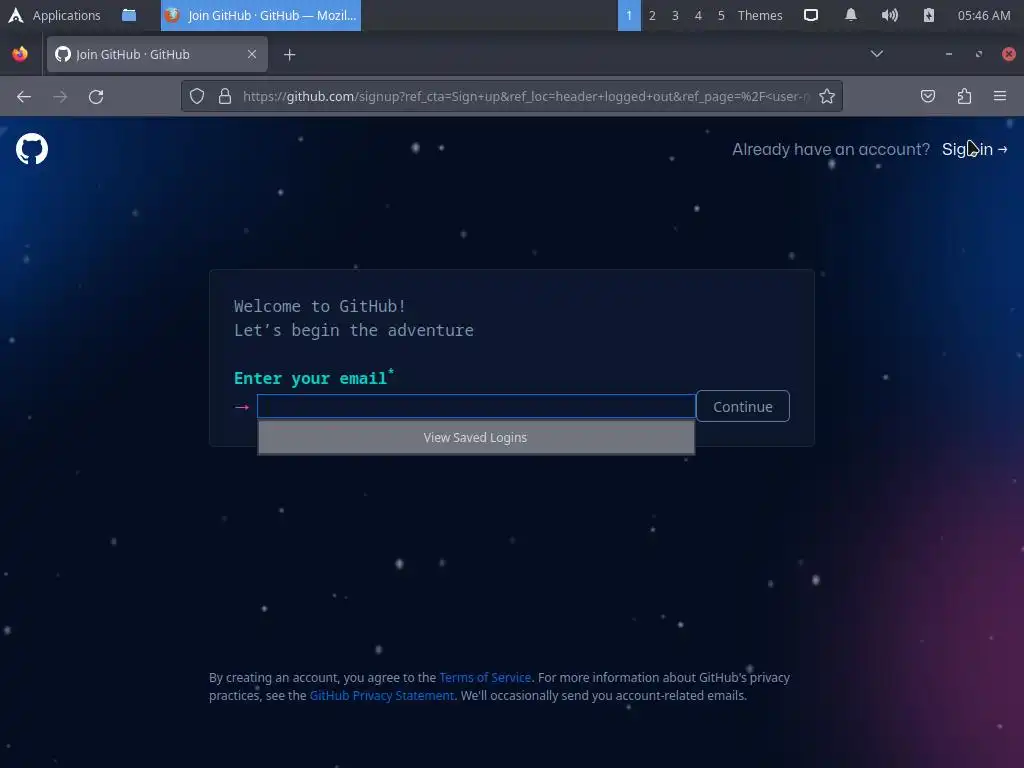Switch to workspace 4

(x=698, y=15)
